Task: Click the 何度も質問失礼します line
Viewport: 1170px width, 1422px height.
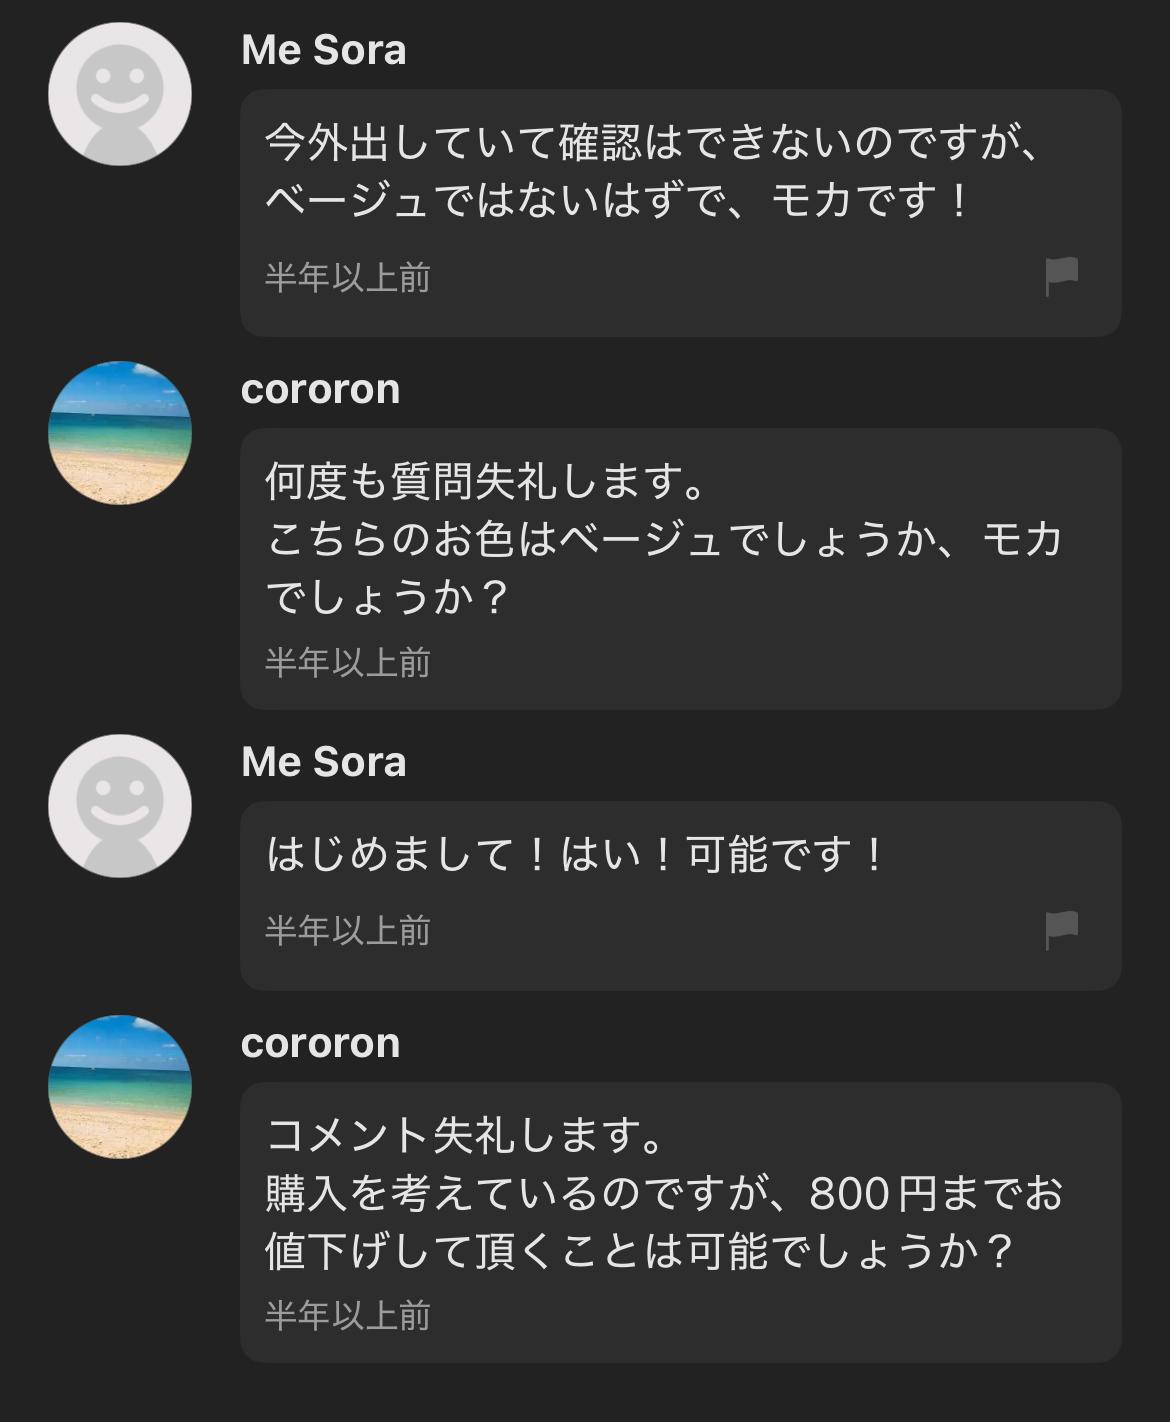Action: (486, 482)
